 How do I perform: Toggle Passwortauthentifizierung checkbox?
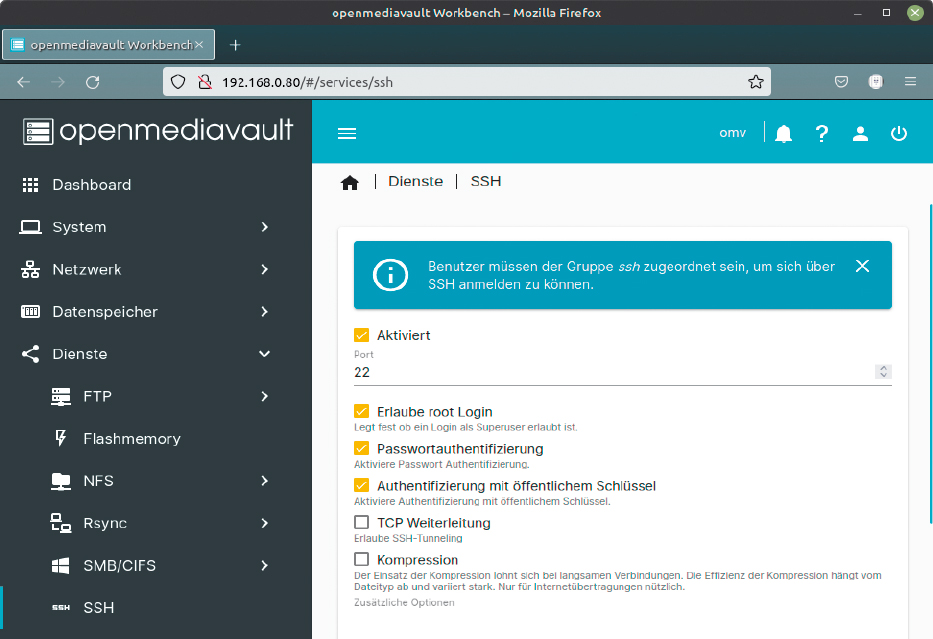pos(361,448)
